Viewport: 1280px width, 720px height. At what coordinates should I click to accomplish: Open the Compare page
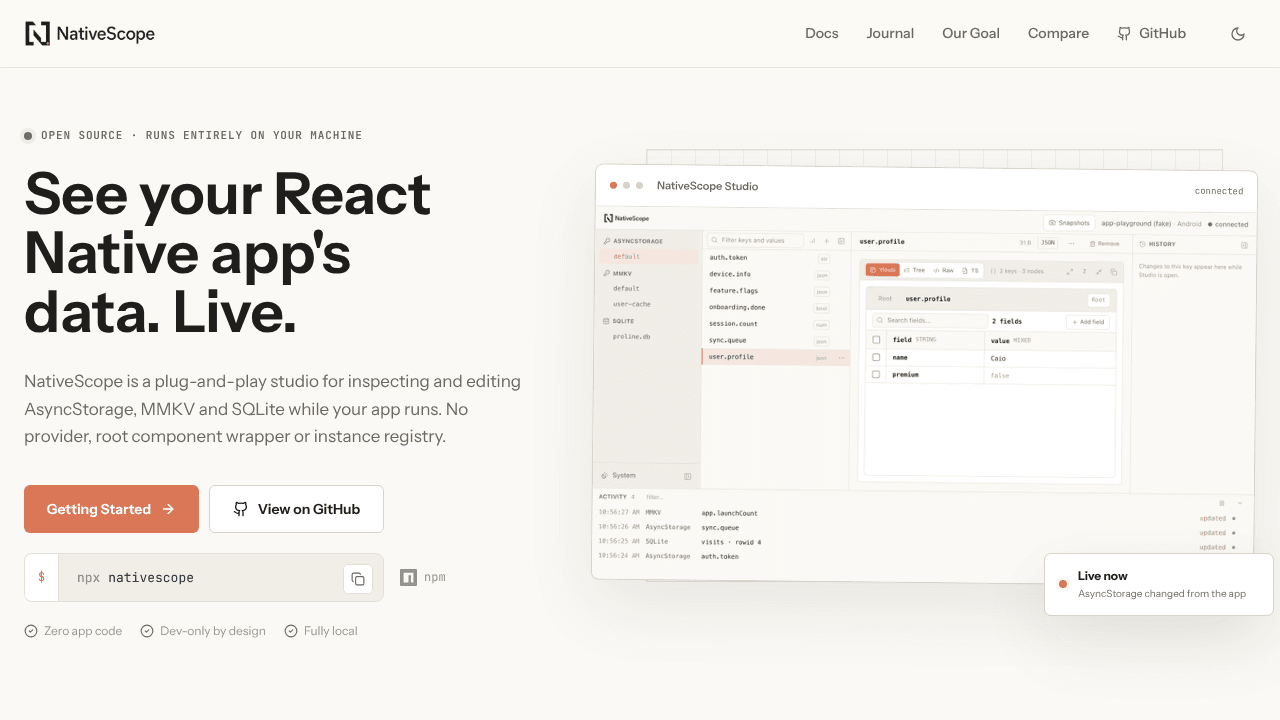(1058, 33)
